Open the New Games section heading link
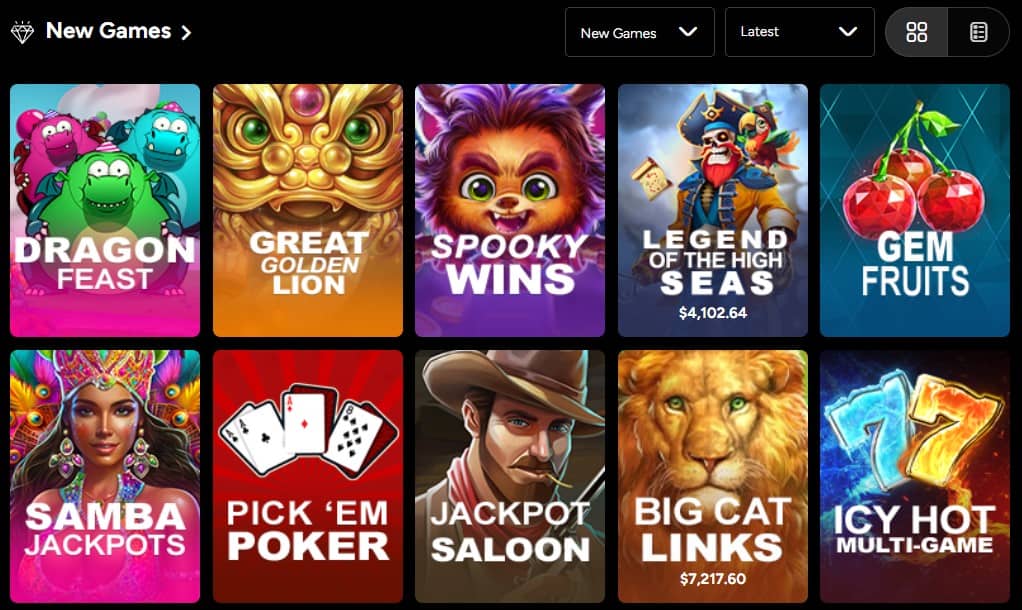The image size is (1022, 610). point(108,31)
